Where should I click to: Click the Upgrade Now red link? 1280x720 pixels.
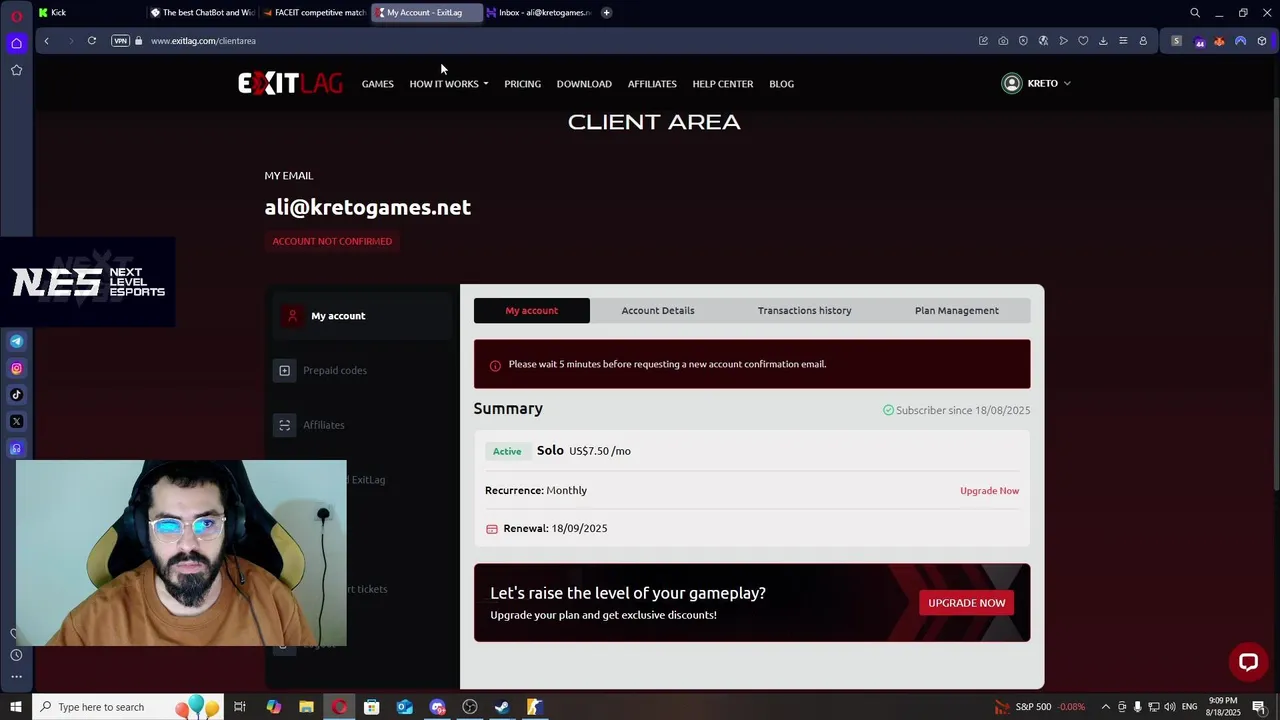click(x=989, y=491)
